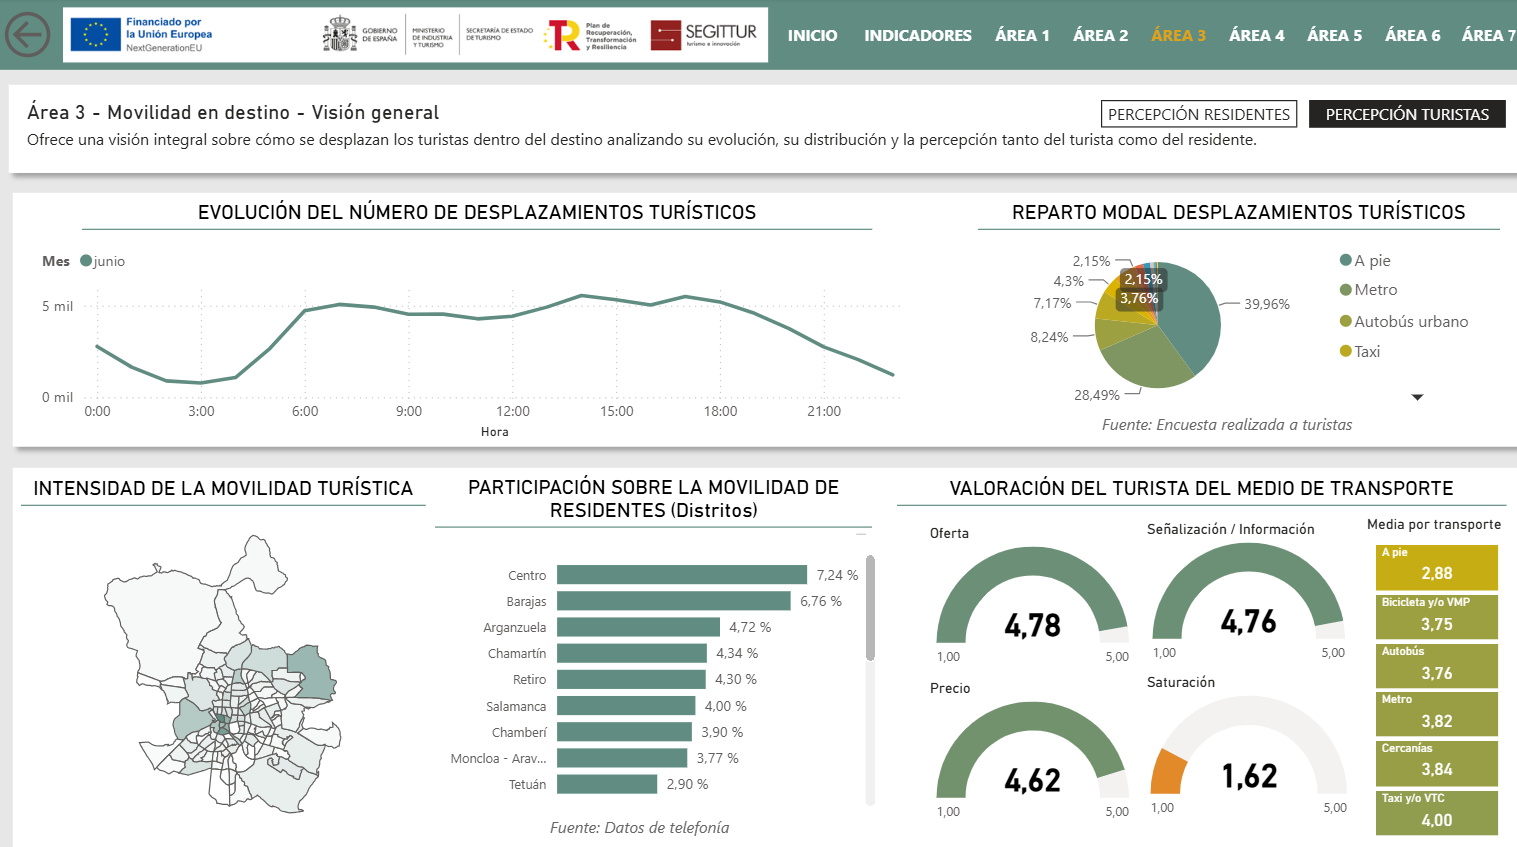This screenshot has width=1517, height=847.
Task: Select the Metro legend marker
Action: (x=1346, y=290)
